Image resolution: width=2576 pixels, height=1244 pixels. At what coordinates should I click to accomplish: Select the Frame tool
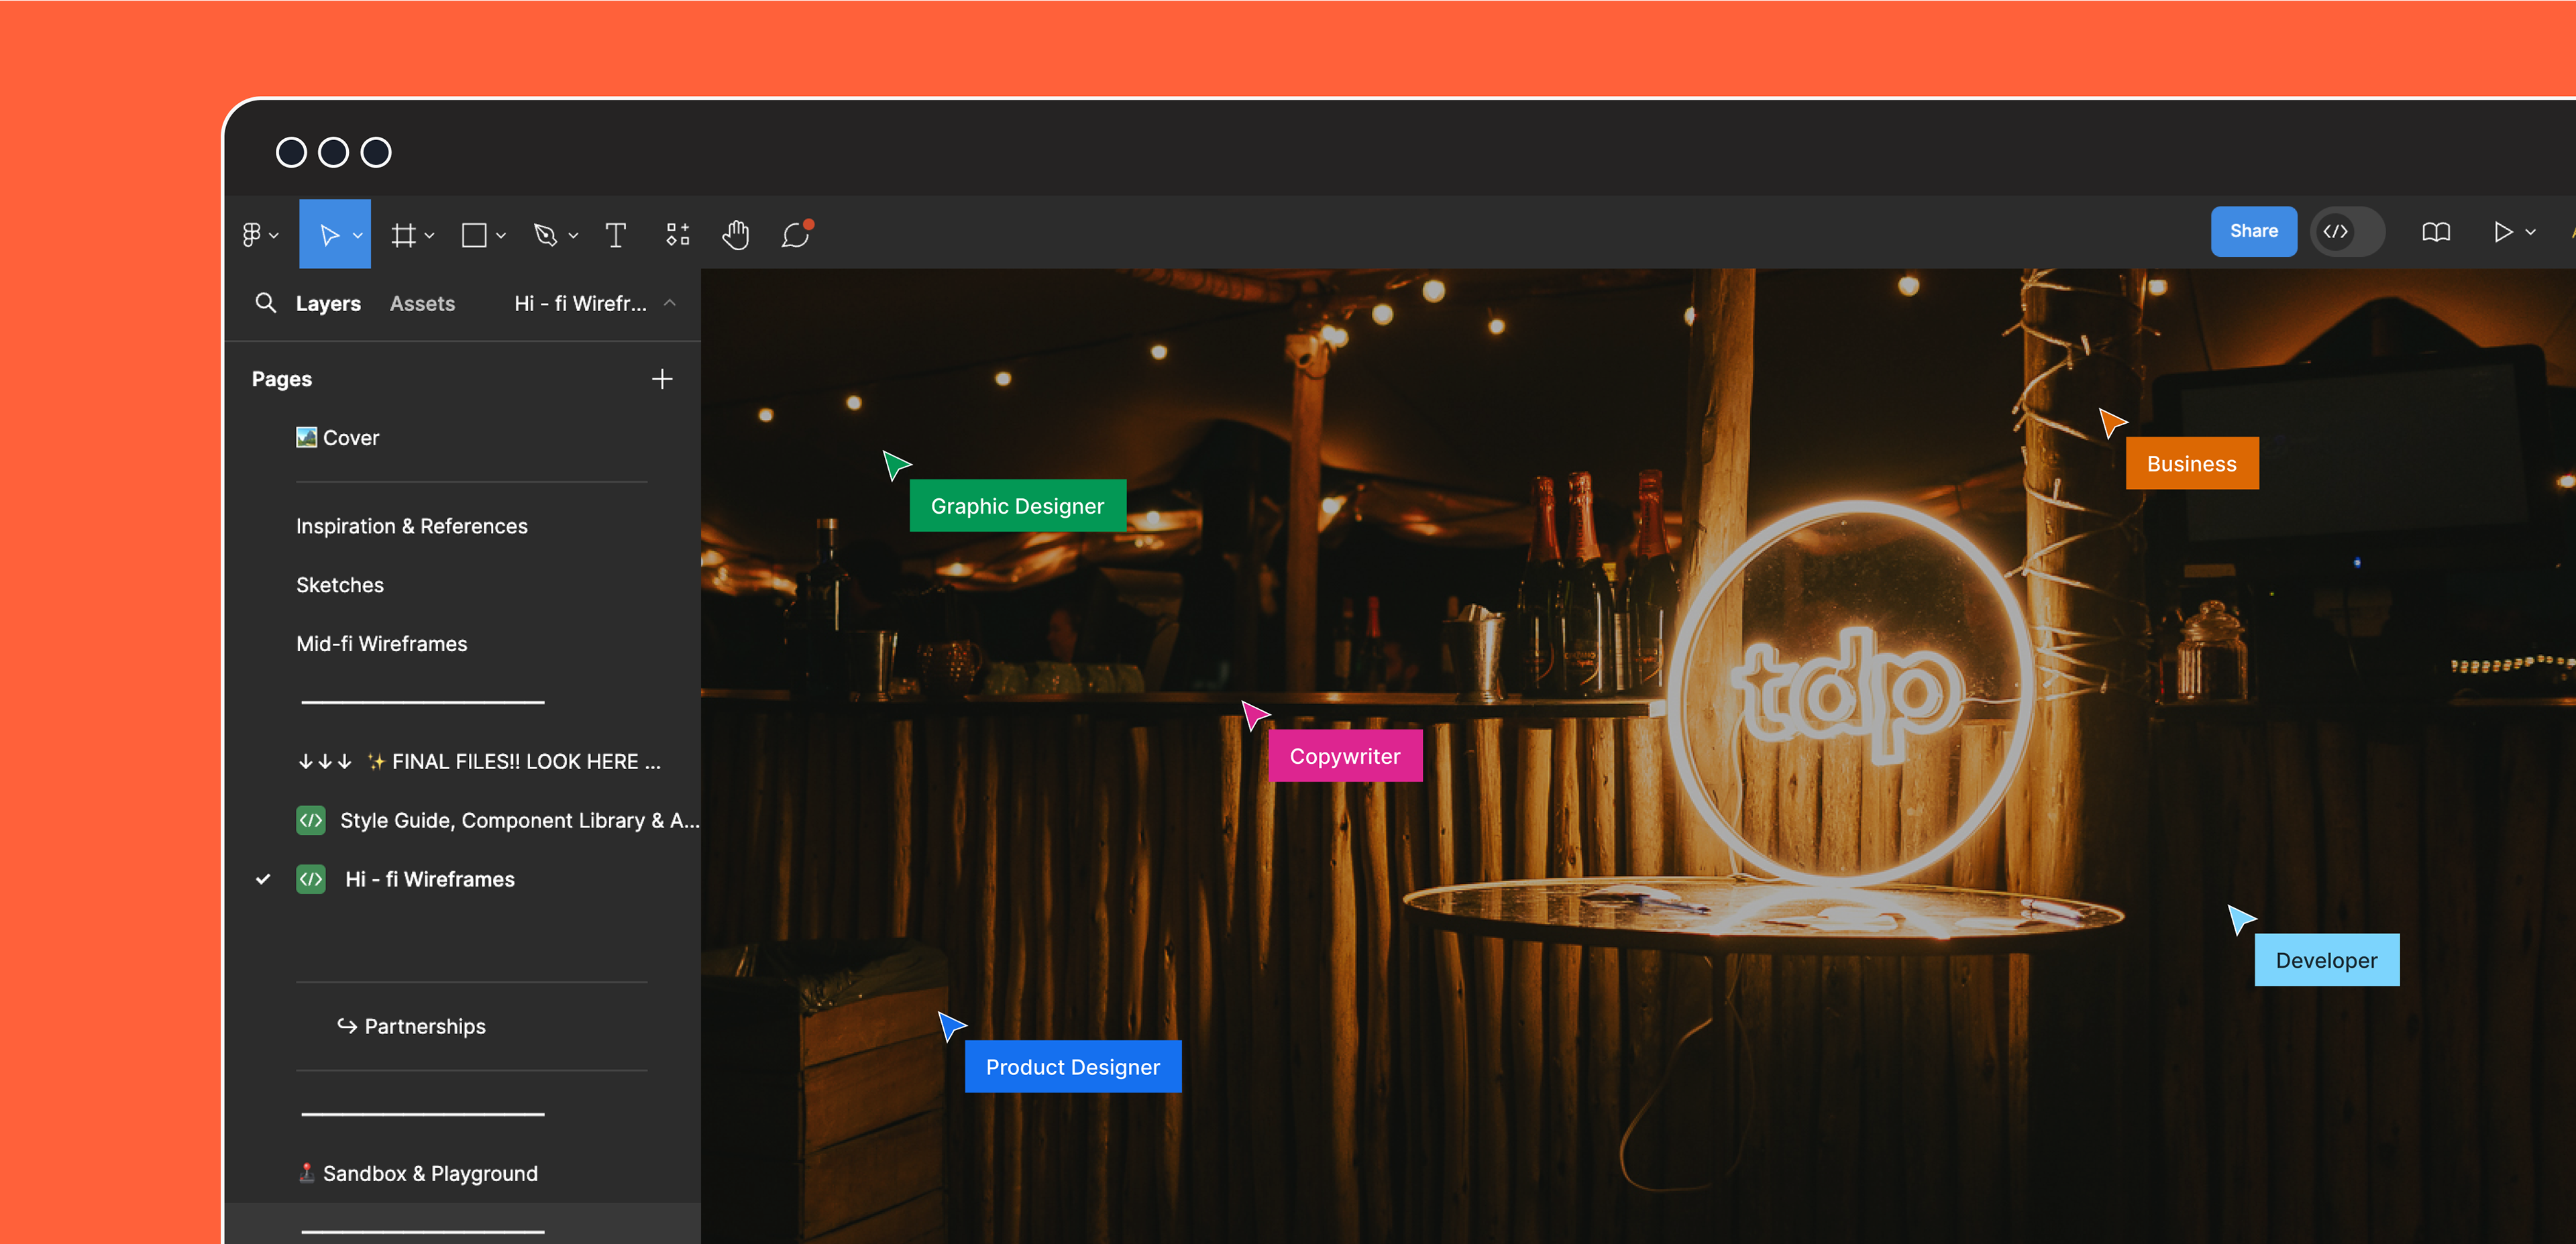pyautogui.click(x=403, y=234)
